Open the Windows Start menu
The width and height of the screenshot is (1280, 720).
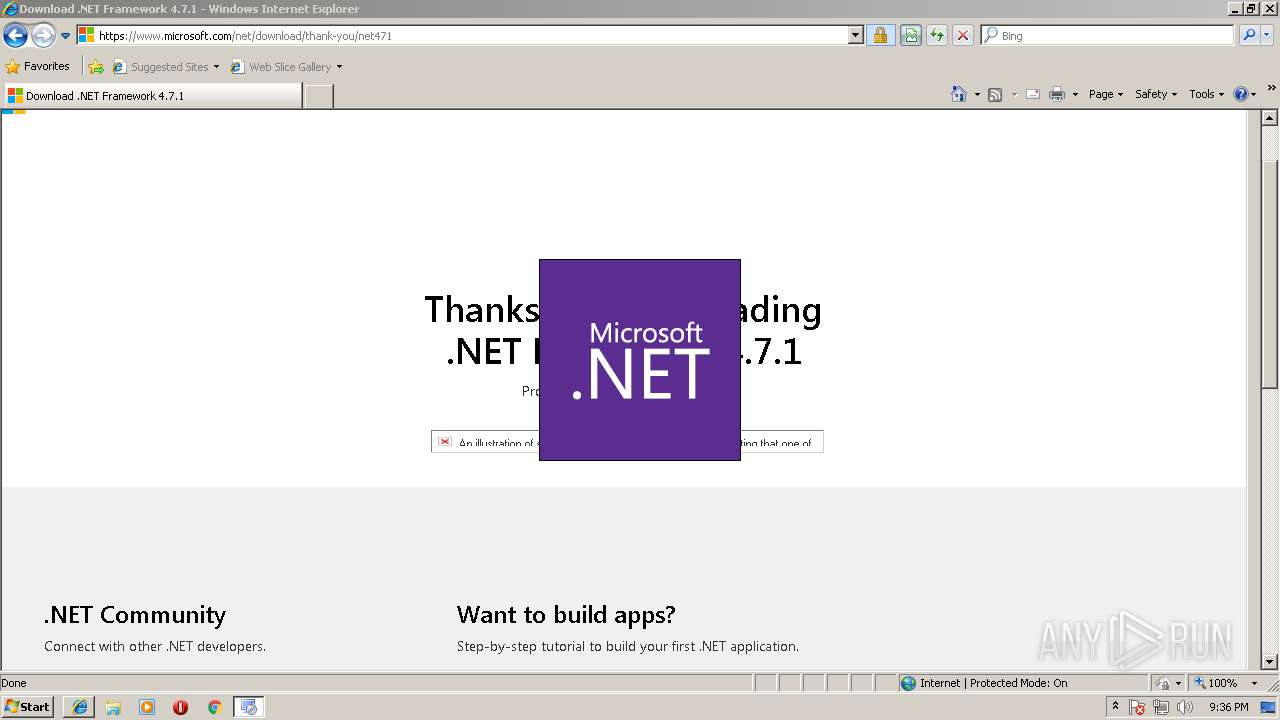(x=28, y=706)
